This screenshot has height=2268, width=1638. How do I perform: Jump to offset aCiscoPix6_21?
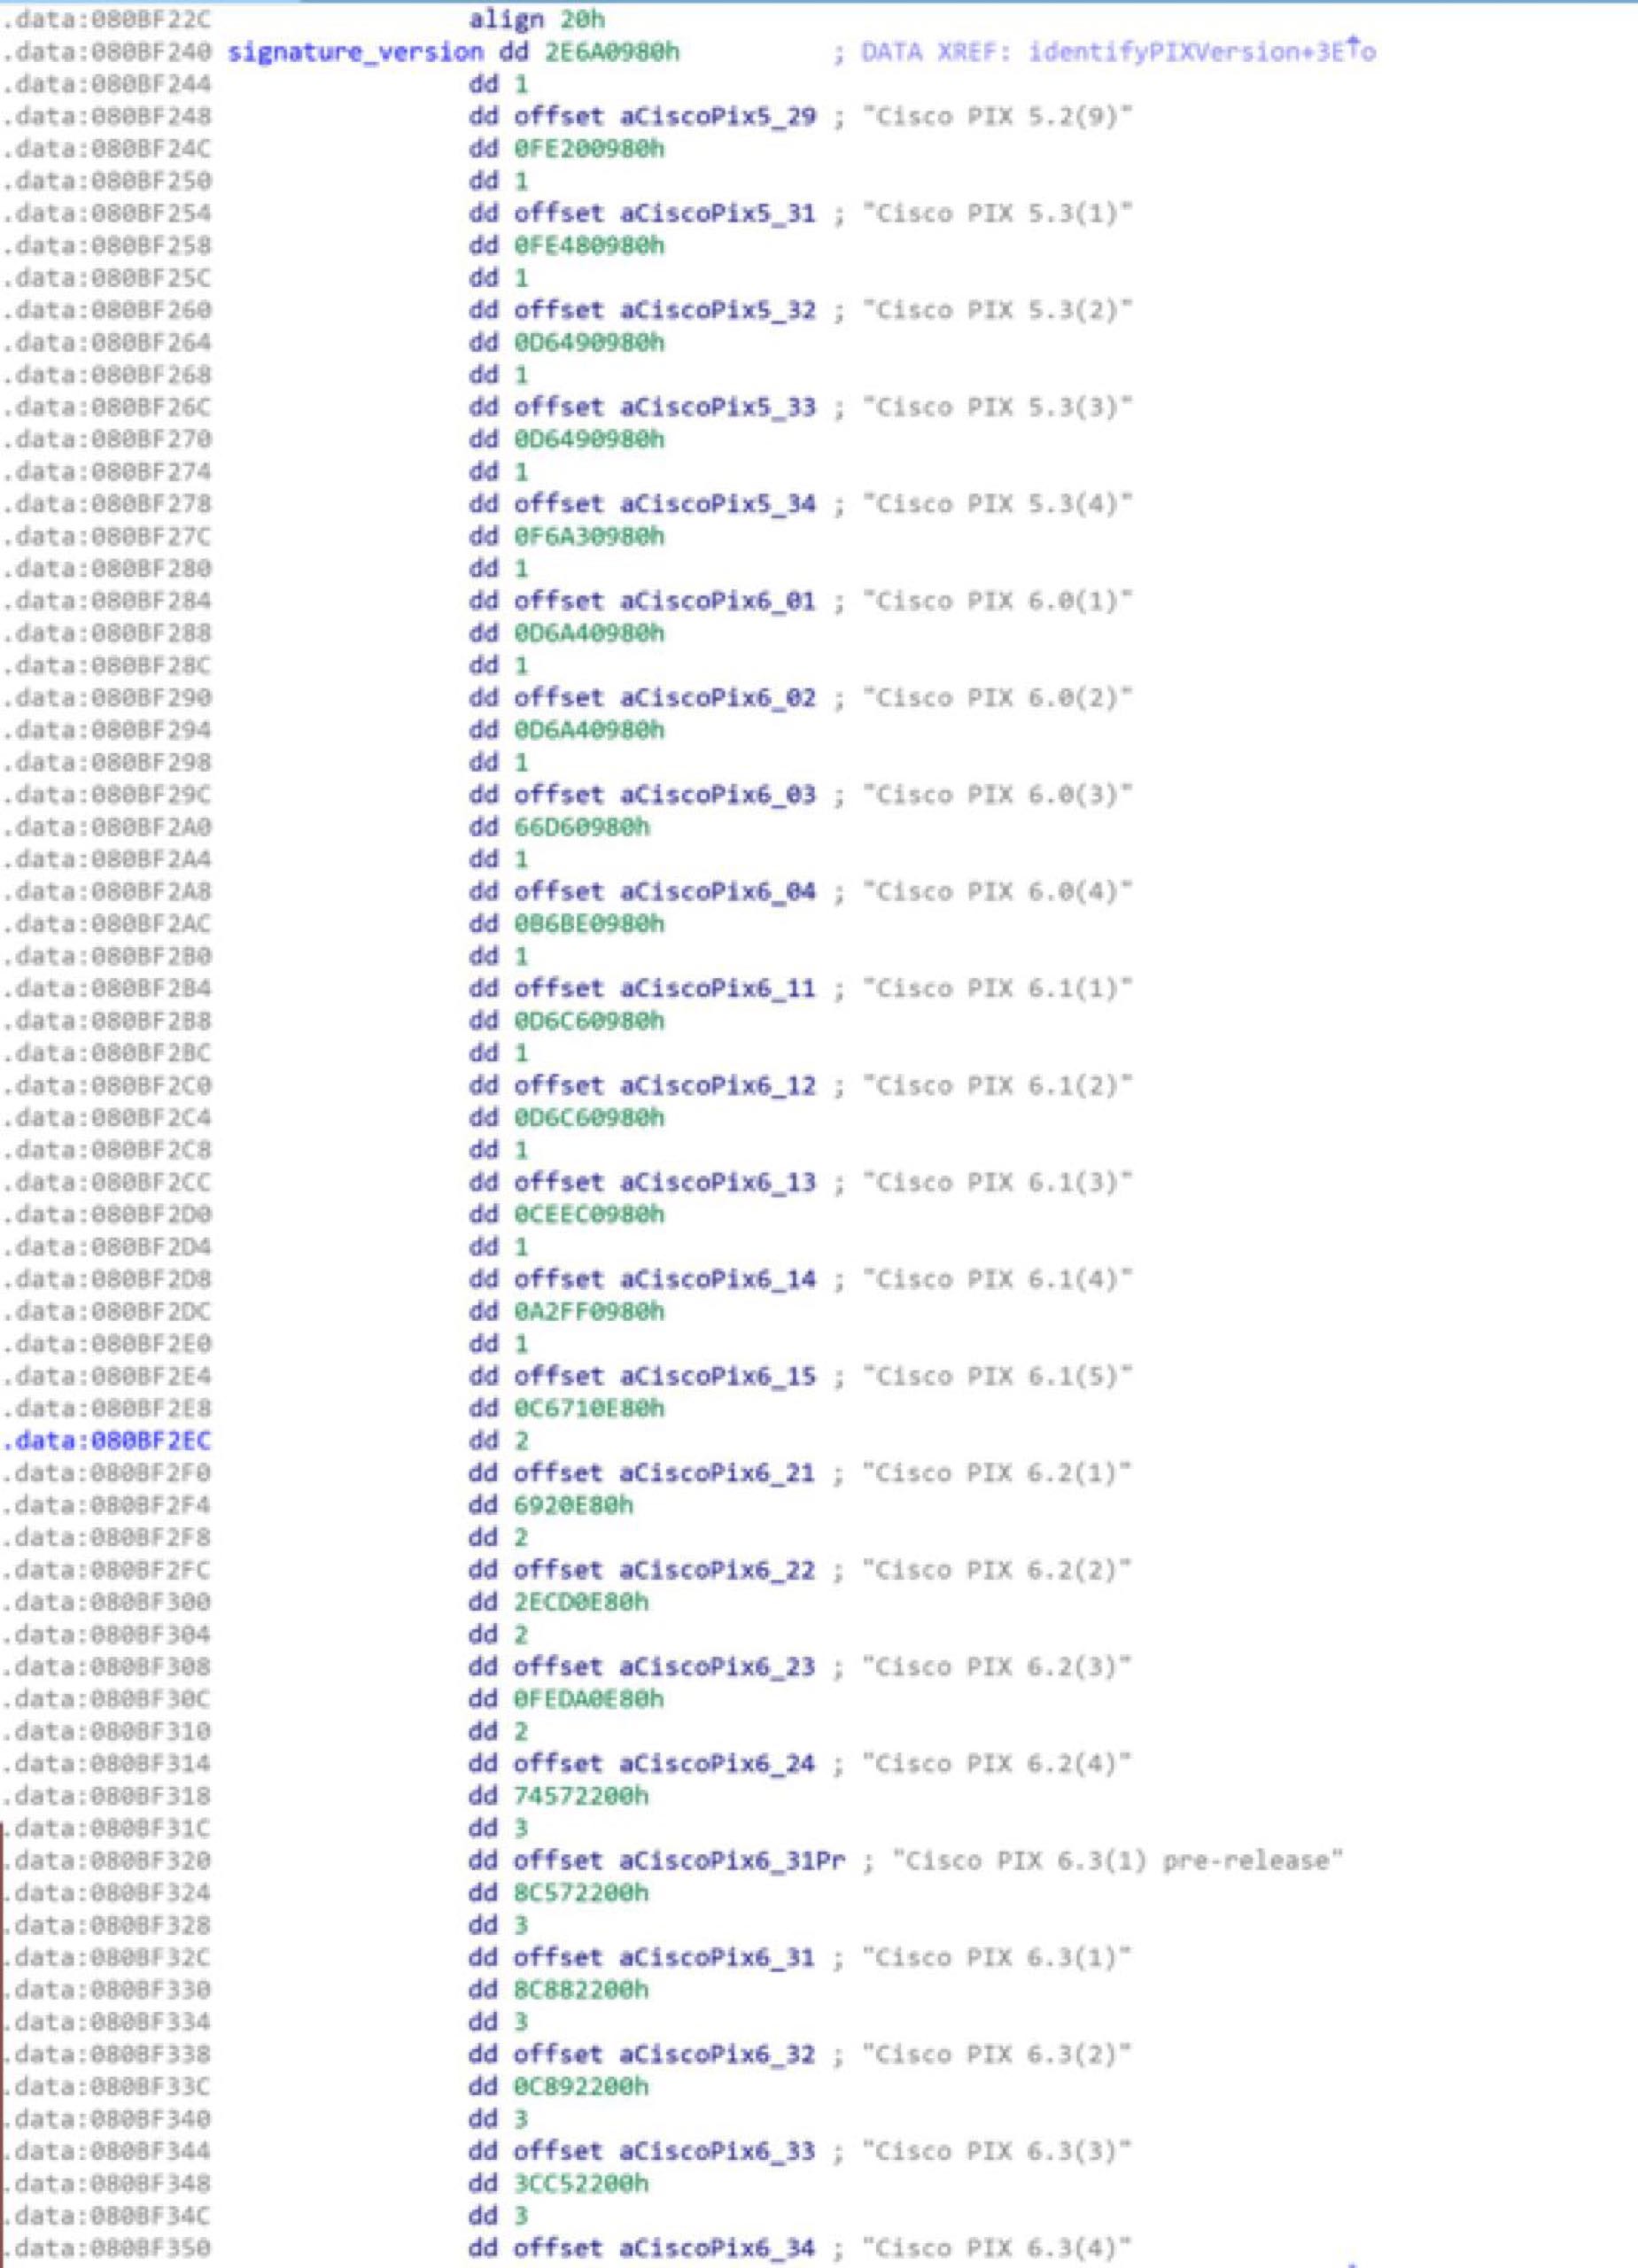coord(717,1473)
